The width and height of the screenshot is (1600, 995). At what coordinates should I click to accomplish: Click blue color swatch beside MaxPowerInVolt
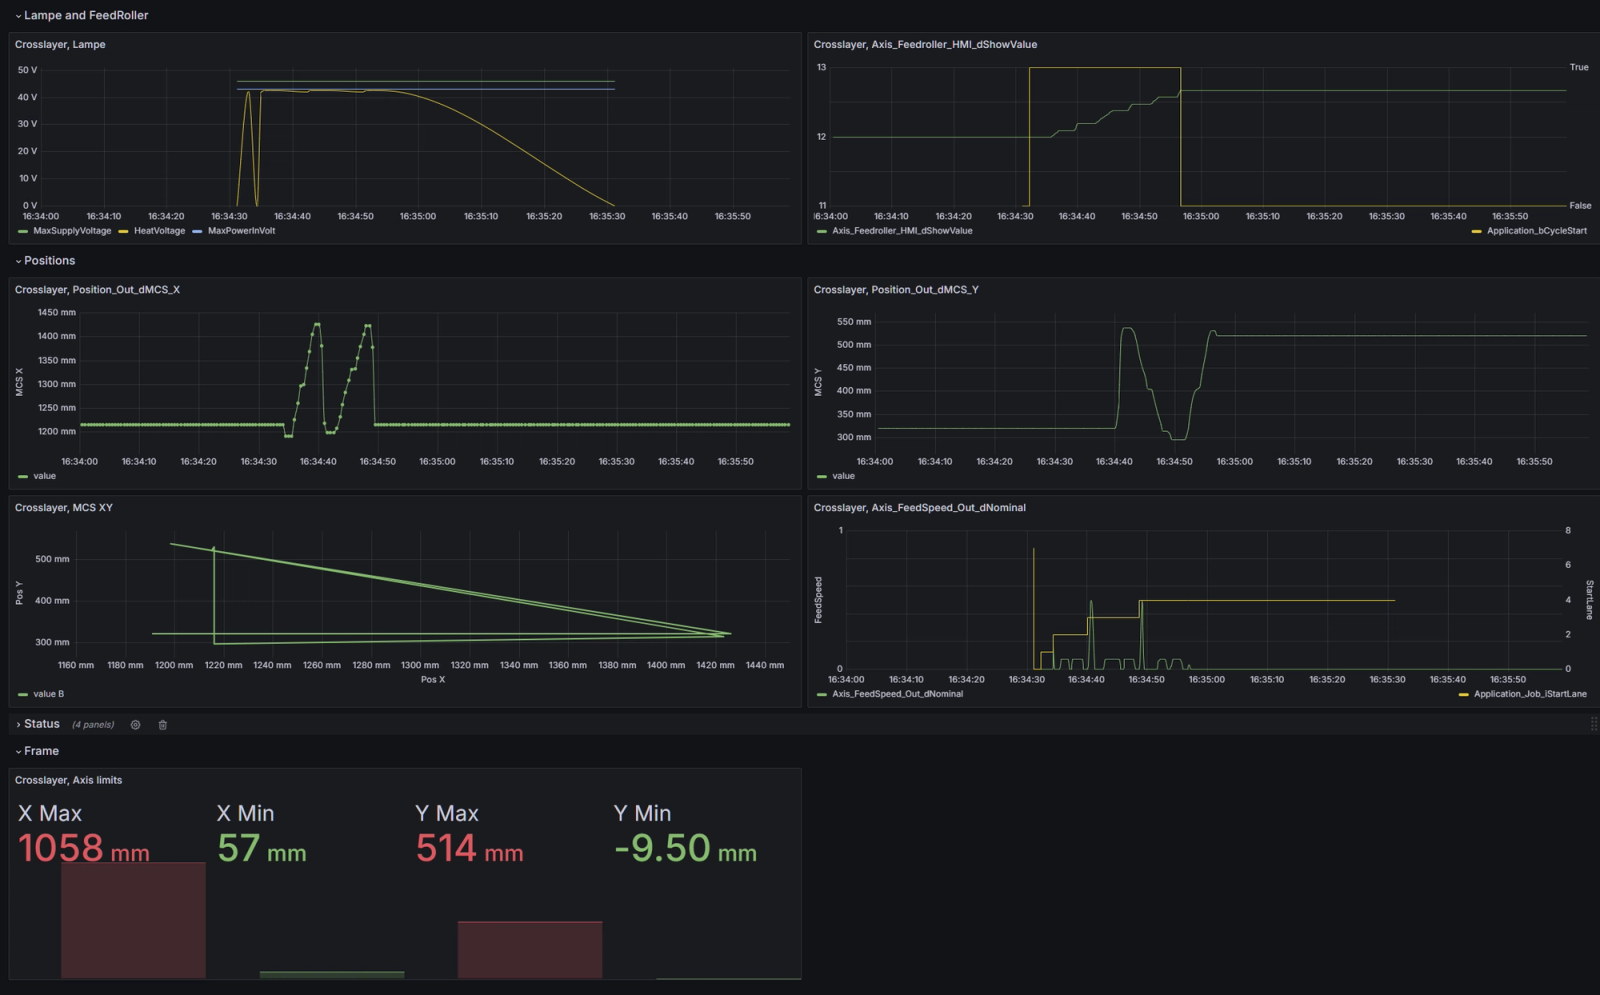[197, 231]
